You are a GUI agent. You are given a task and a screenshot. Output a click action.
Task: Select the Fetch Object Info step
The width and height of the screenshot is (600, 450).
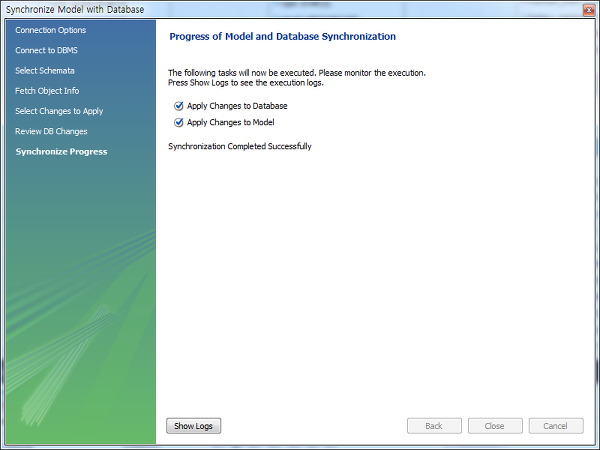point(47,91)
